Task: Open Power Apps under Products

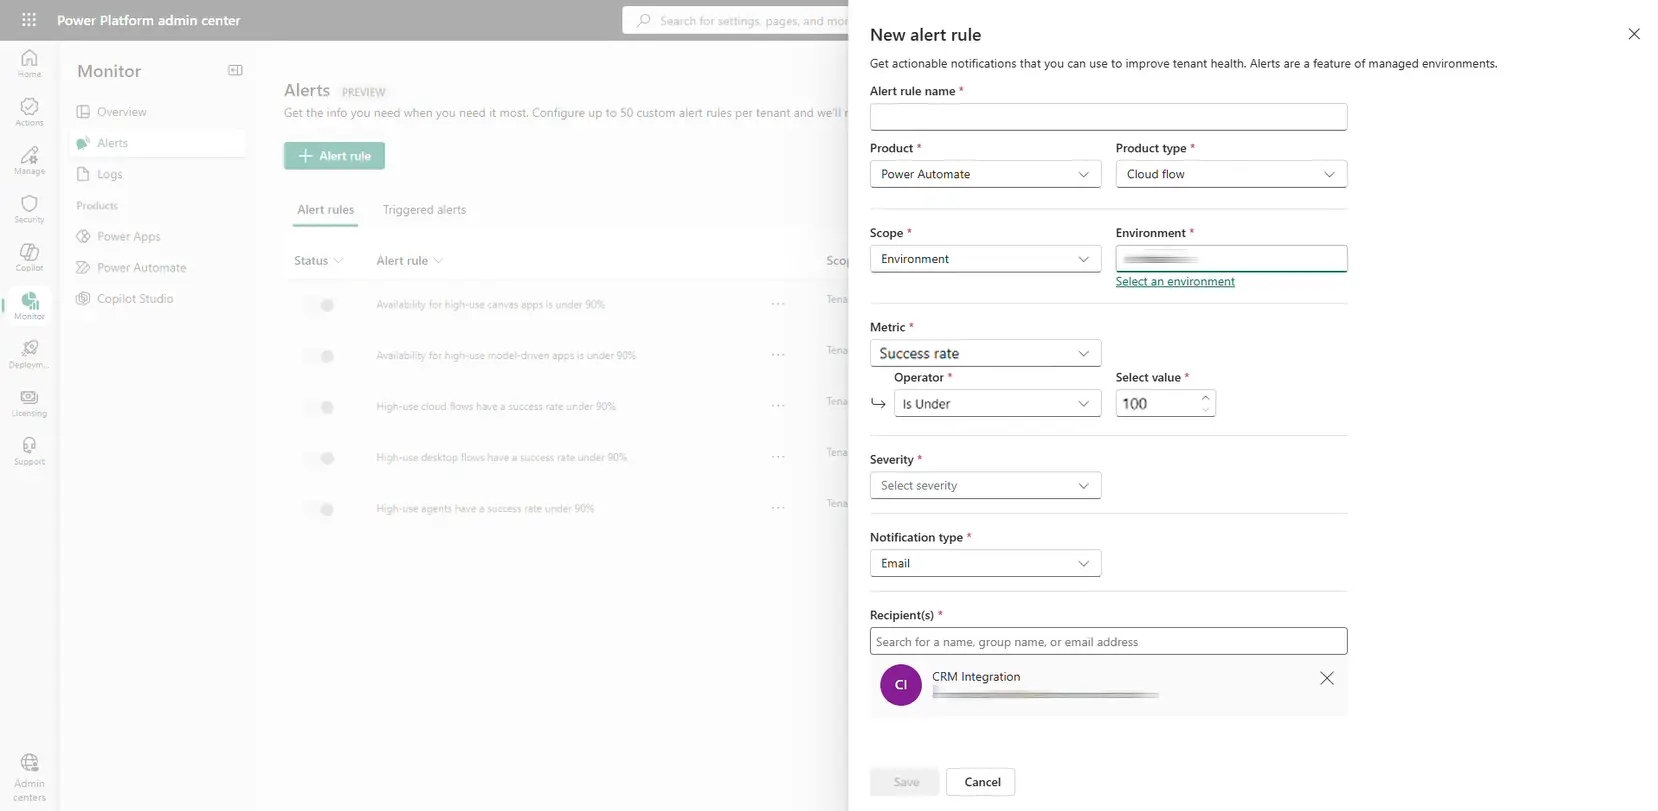Action: pyautogui.click(x=158, y=237)
